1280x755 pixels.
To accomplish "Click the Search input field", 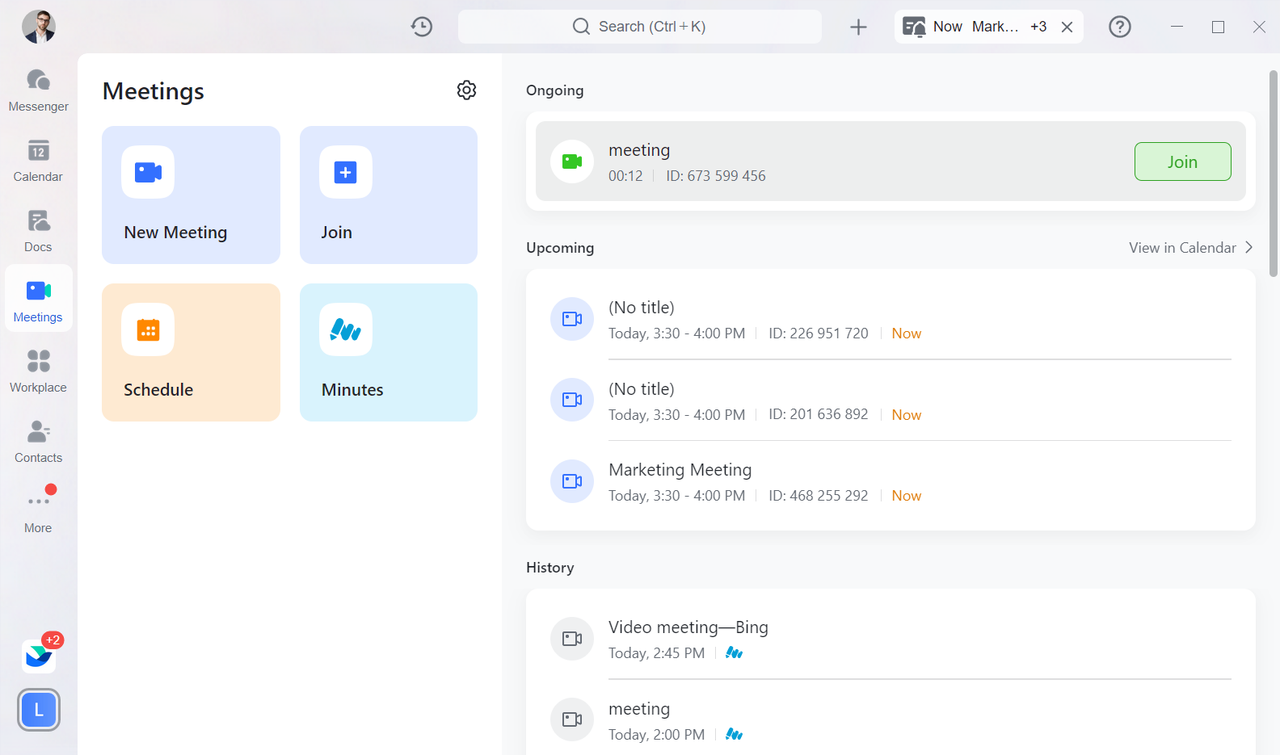I will pos(640,27).
